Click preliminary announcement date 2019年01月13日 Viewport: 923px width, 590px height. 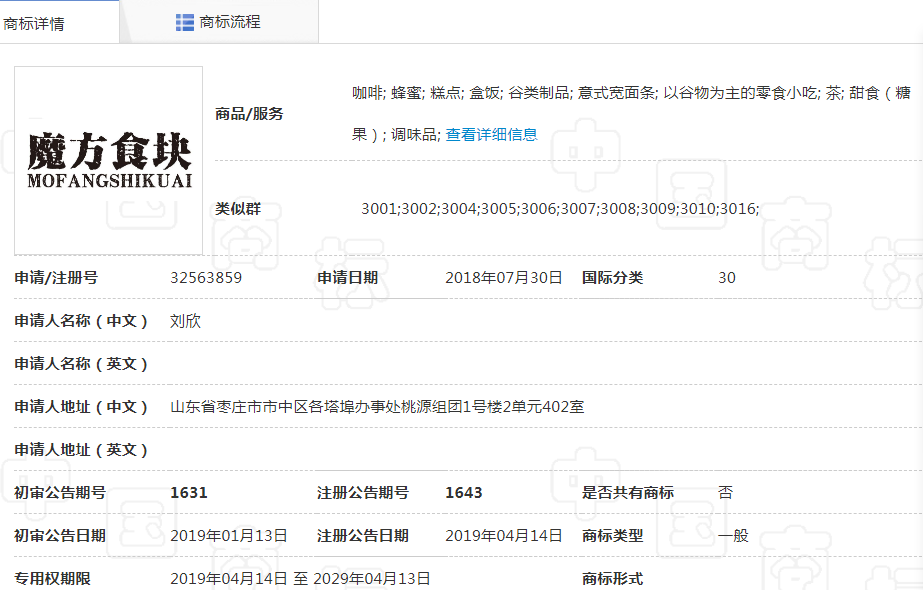point(229,536)
